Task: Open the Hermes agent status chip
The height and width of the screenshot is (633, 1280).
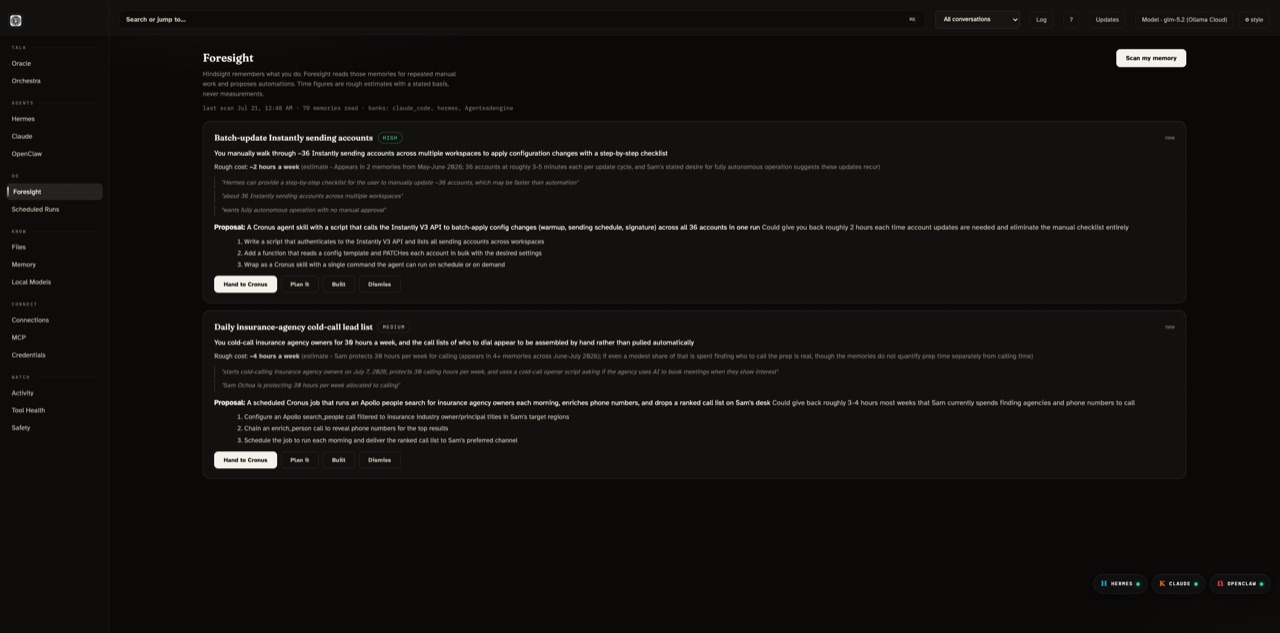Action: (x=1120, y=584)
